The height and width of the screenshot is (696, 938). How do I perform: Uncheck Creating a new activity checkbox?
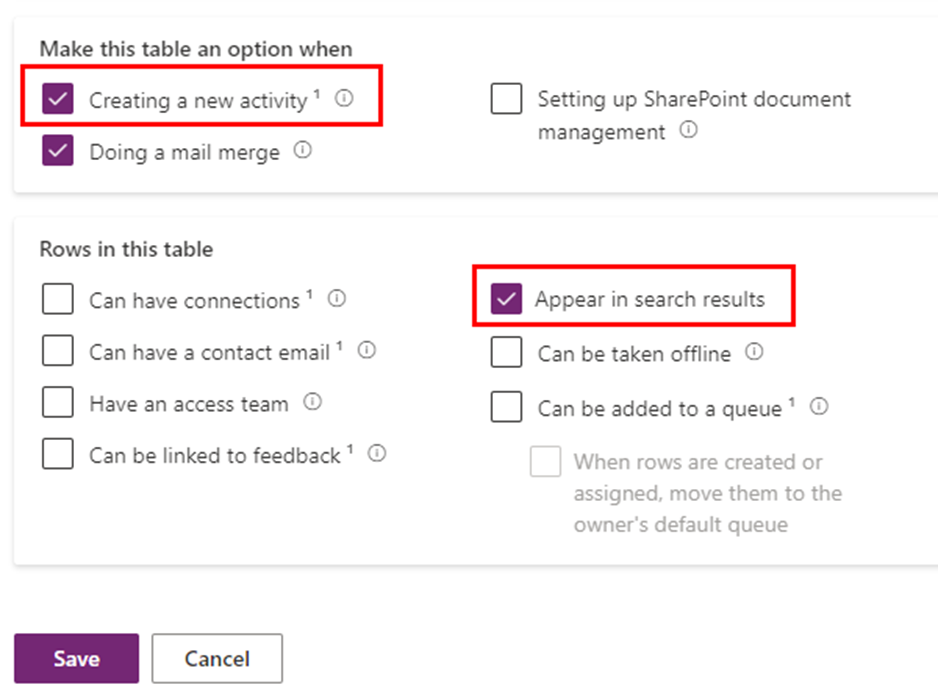[x=58, y=99]
